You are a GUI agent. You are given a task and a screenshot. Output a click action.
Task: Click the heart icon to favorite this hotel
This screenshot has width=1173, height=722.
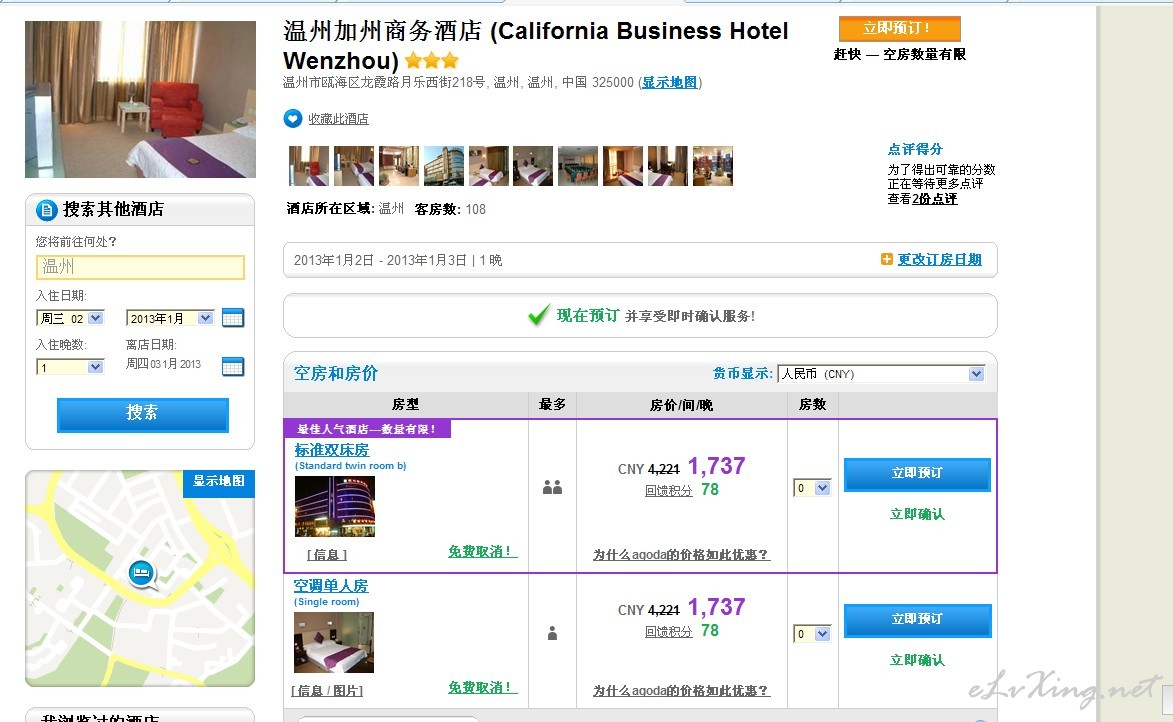[x=293, y=118]
